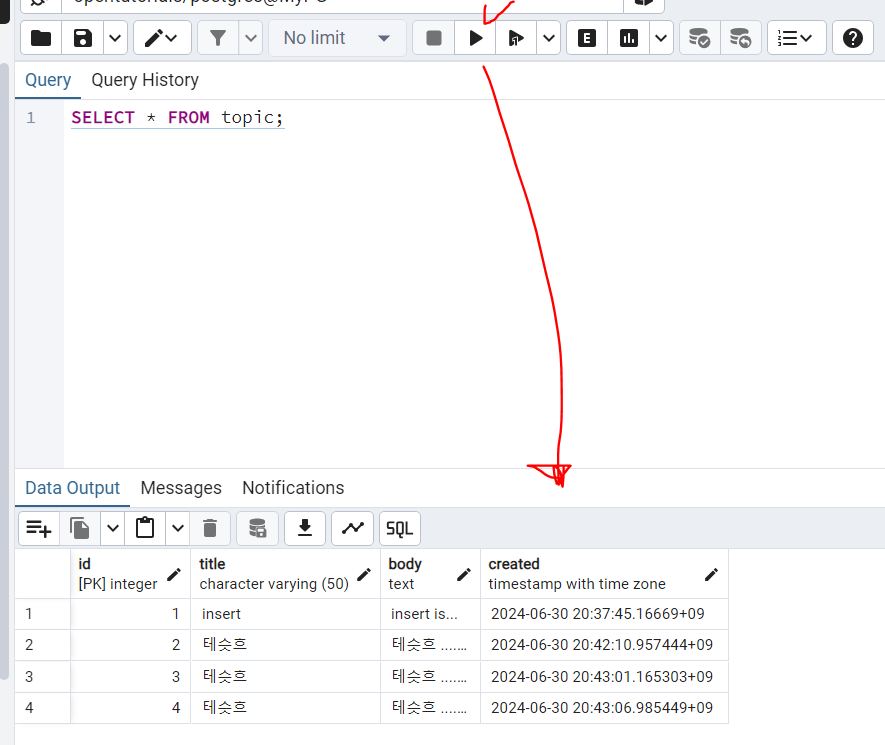Expand the paste options dropdown
Image resolution: width=885 pixels, height=745 pixels.
[x=178, y=529]
